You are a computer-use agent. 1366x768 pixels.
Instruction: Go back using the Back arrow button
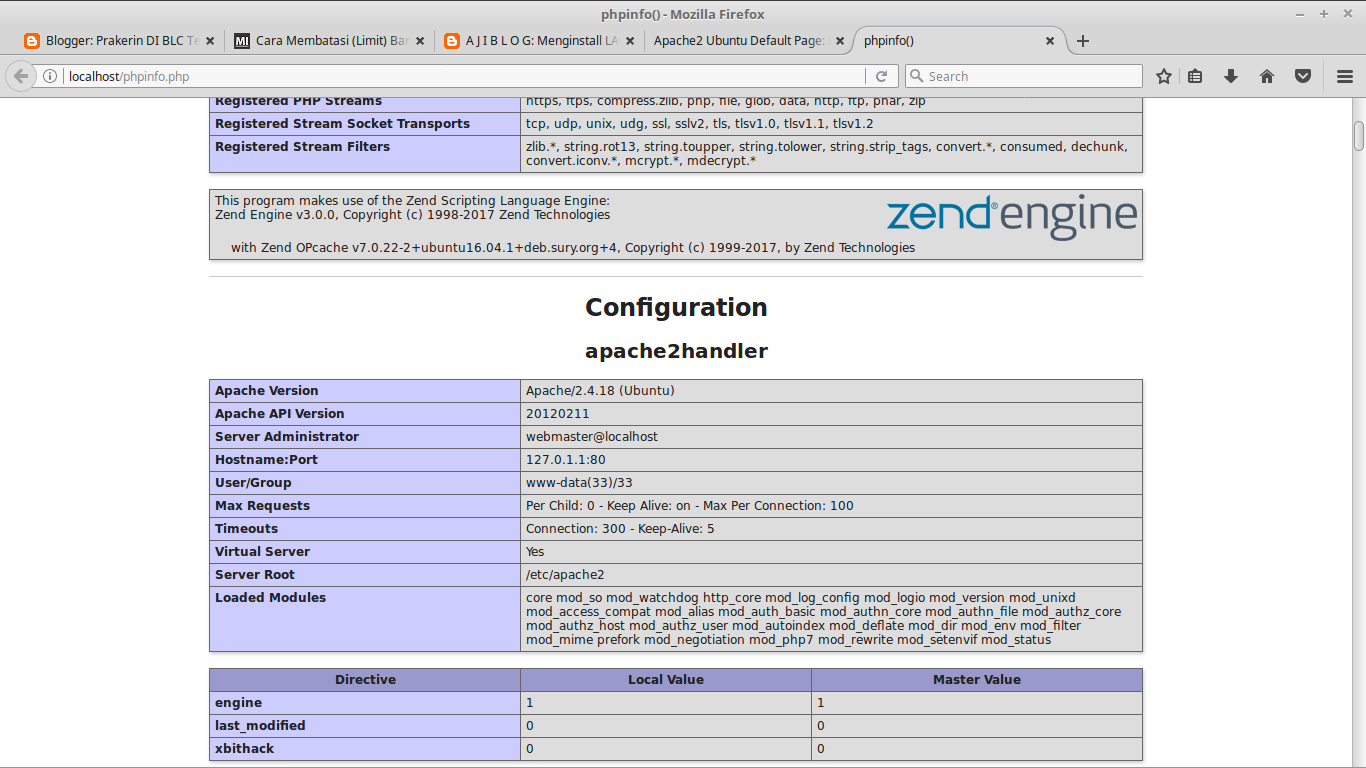(21, 76)
